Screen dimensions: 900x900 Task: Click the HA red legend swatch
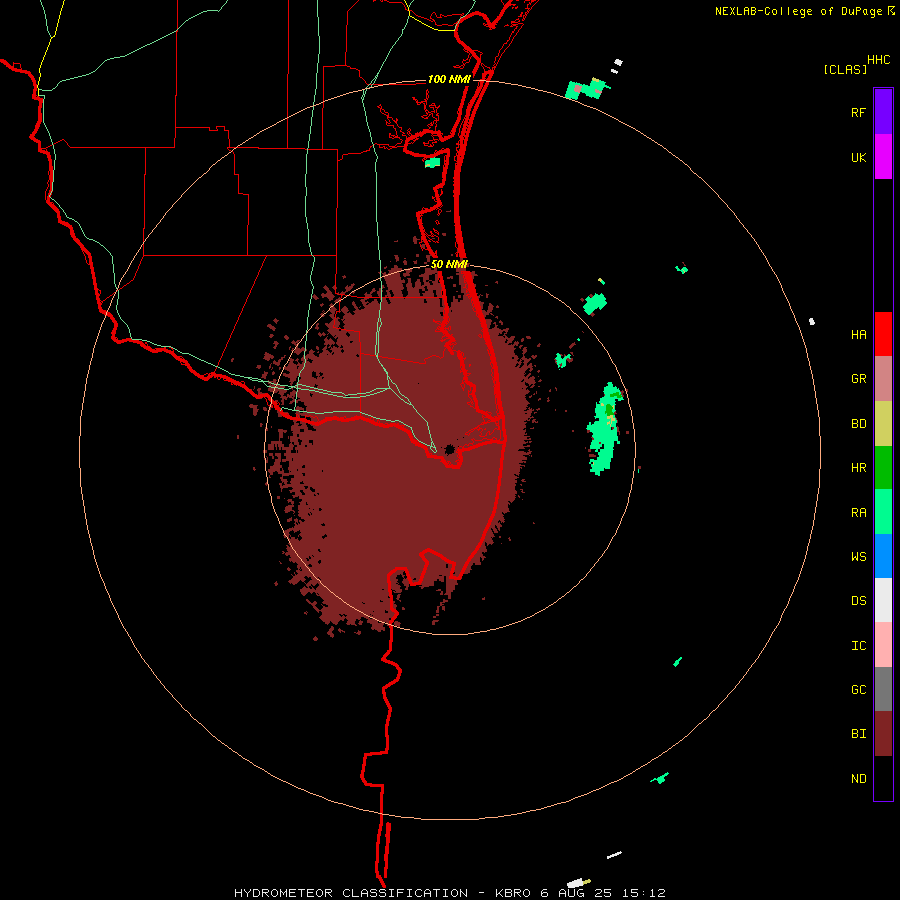(883, 334)
